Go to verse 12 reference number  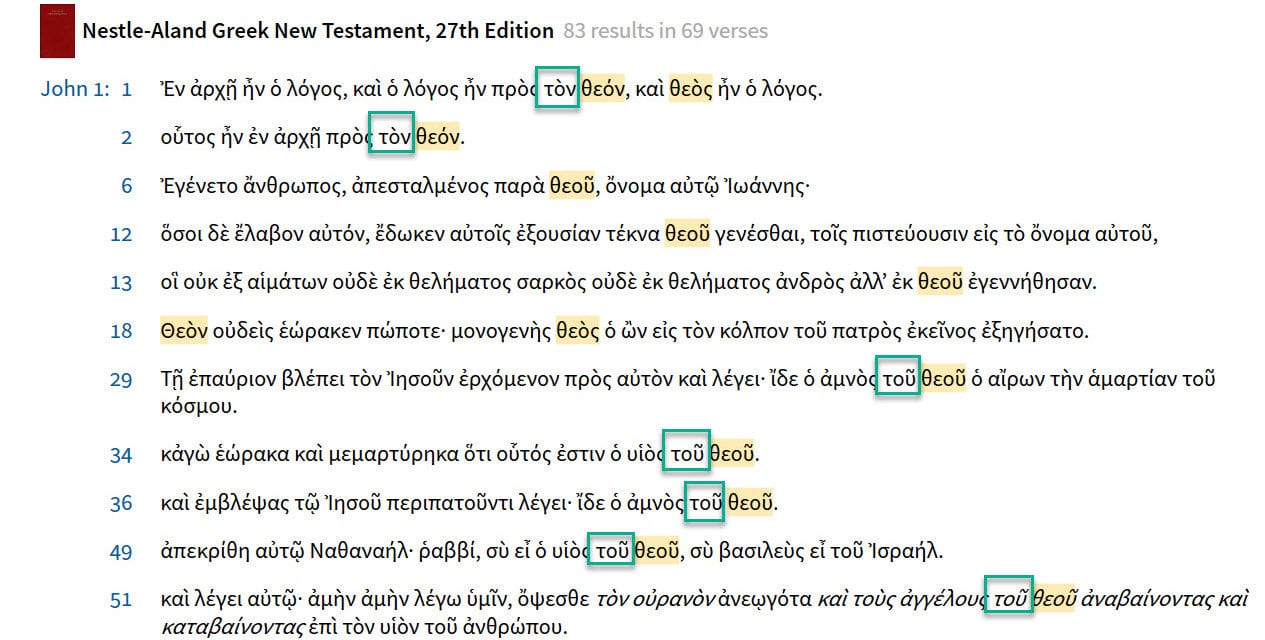(121, 234)
